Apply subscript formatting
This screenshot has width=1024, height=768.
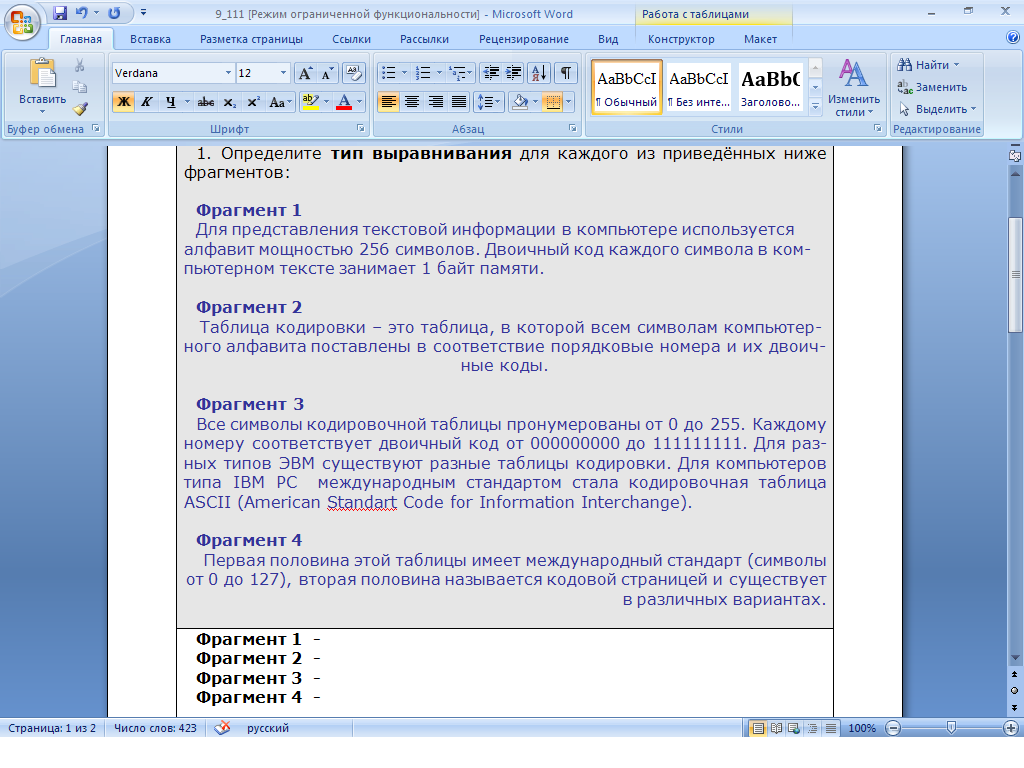point(230,102)
